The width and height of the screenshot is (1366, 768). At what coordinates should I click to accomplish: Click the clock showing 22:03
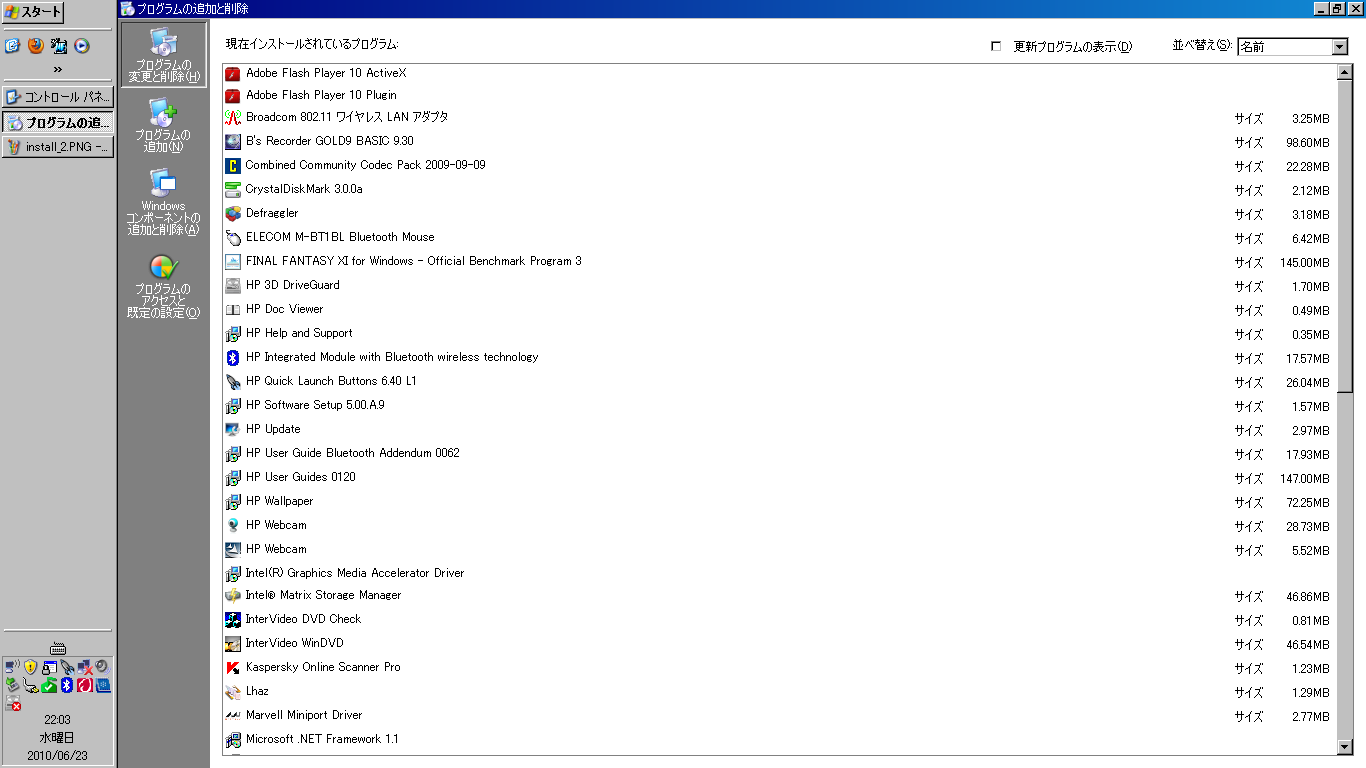(x=57, y=720)
